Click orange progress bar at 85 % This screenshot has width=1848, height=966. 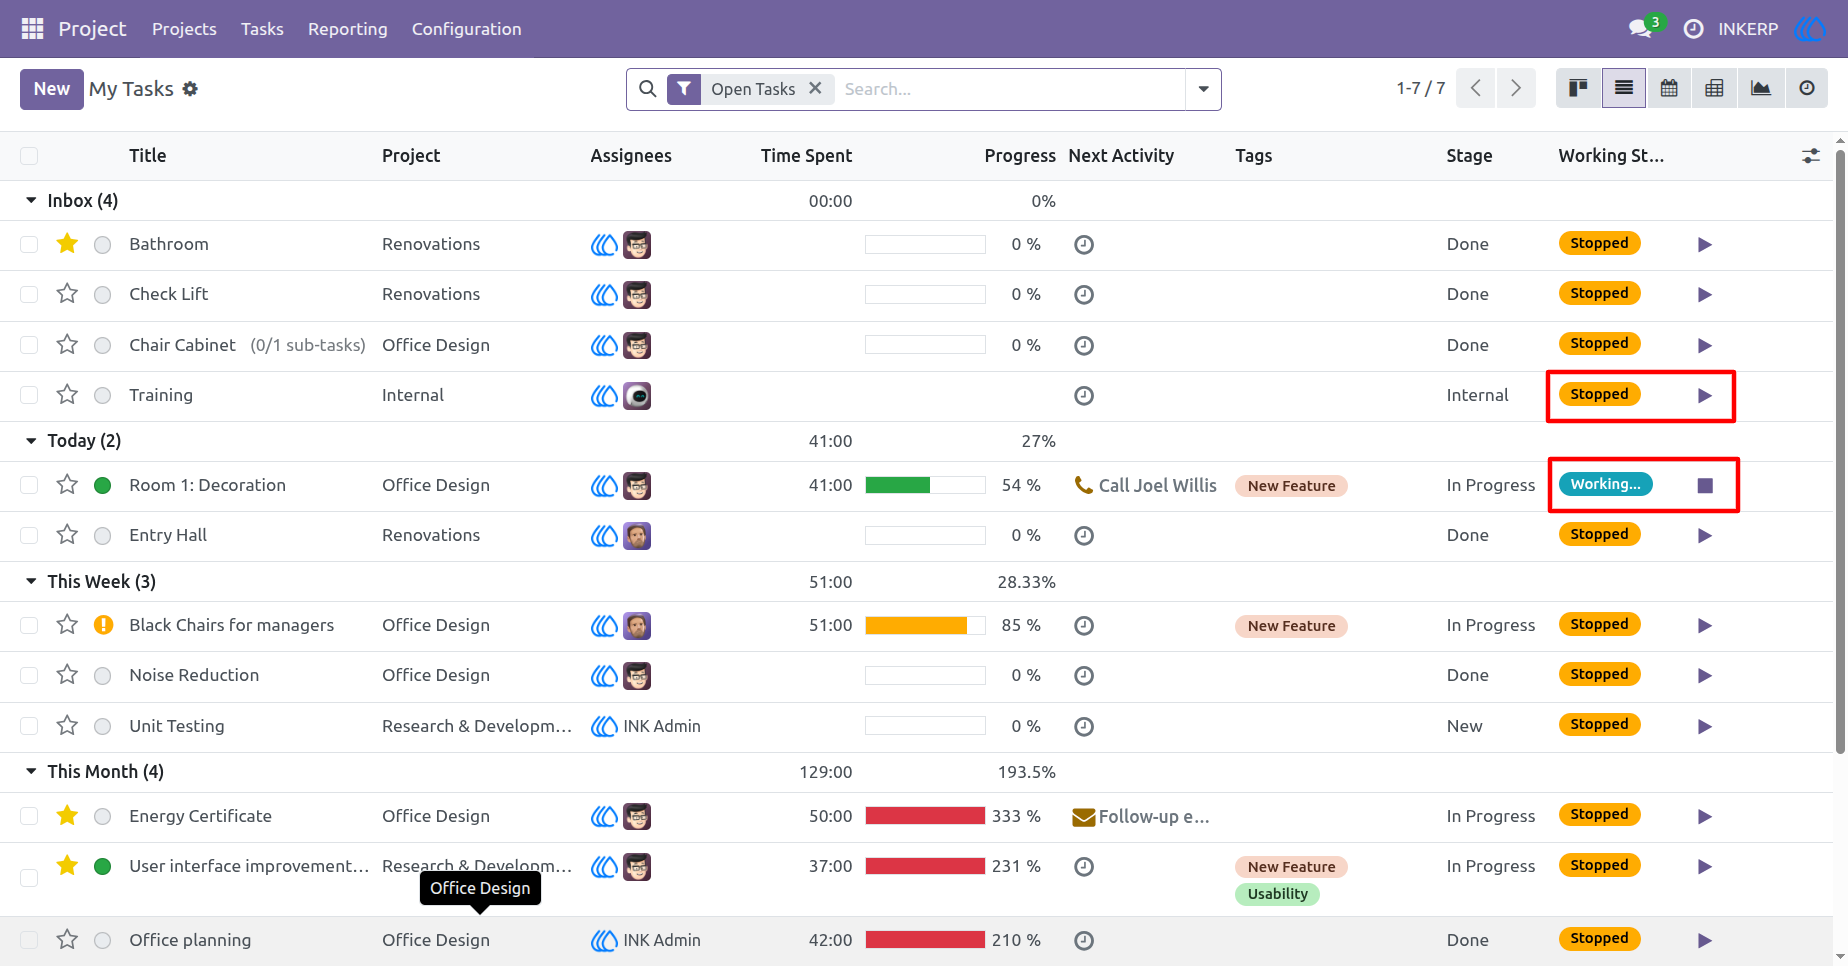[925, 625]
